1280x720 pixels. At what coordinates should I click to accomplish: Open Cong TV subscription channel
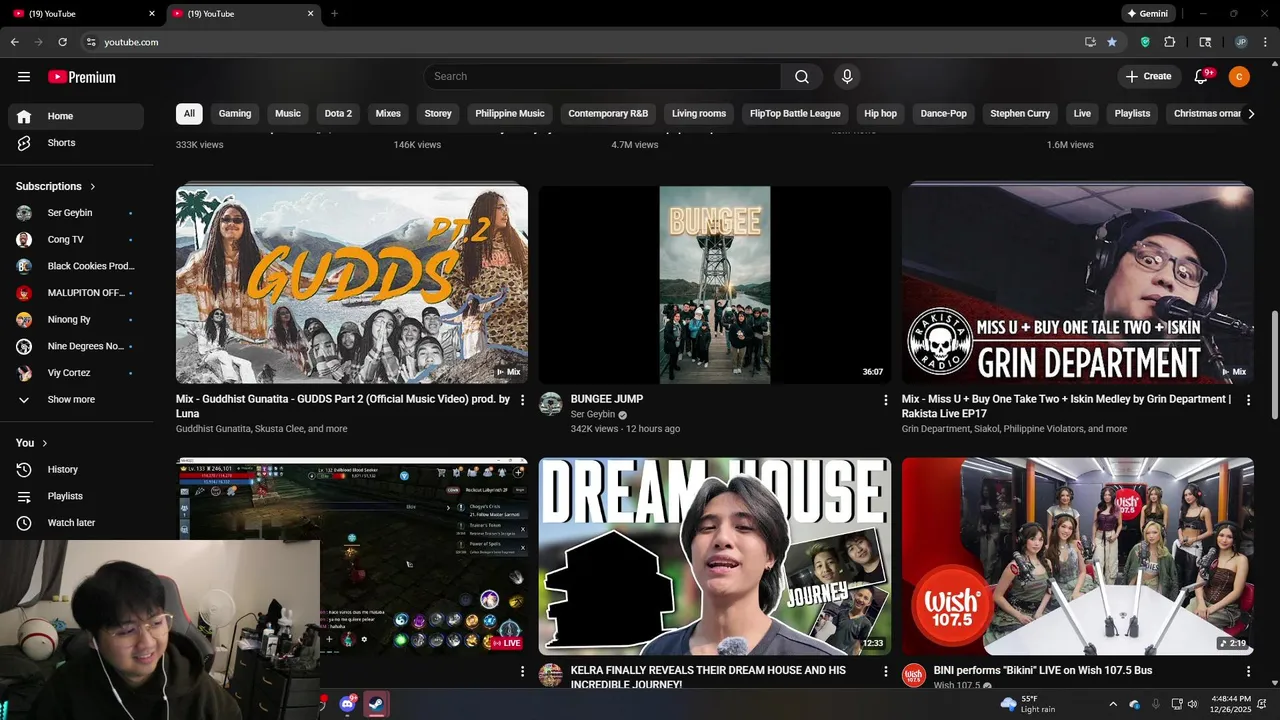pyautogui.click(x=76, y=240)
